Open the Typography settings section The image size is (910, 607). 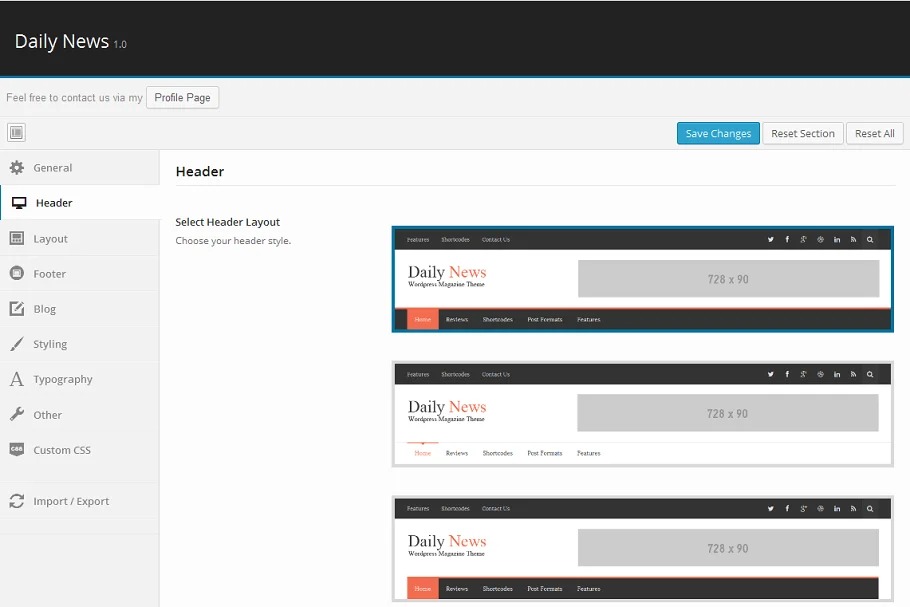[62, 380]
